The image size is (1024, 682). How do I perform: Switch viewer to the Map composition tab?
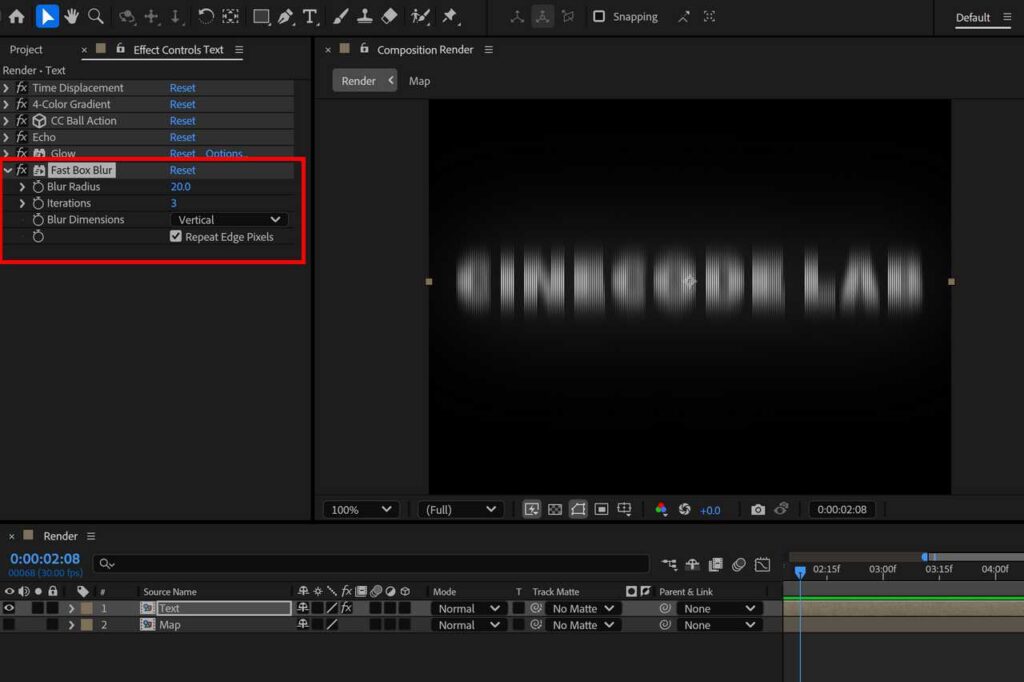(419, 81)
